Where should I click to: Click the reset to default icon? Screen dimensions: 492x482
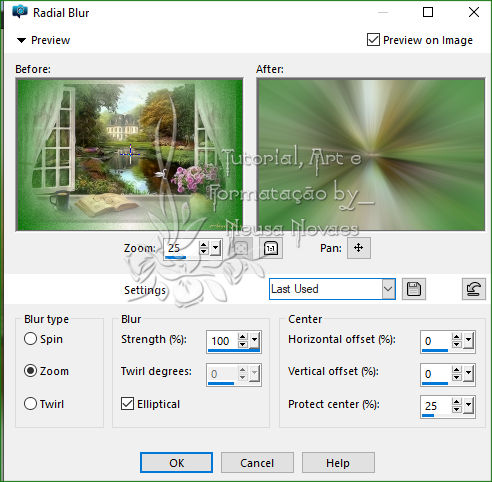click(474, 289)
